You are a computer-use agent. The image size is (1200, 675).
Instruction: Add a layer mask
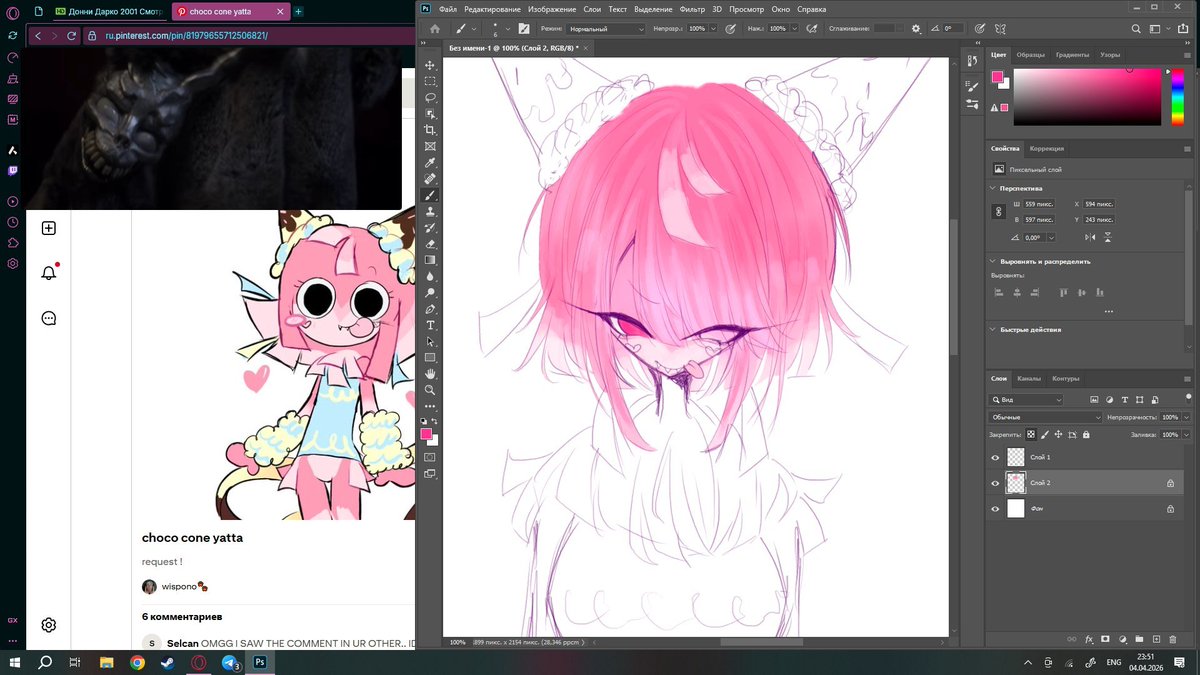(1105, 639)
